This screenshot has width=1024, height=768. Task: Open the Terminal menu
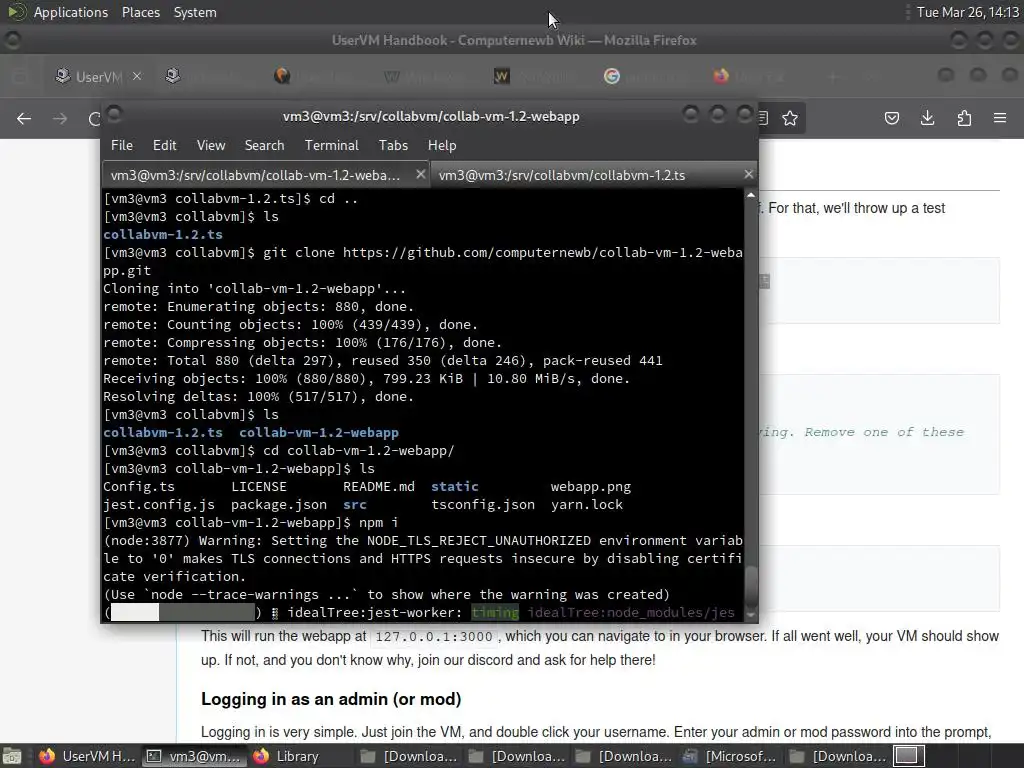pos(332,145)
